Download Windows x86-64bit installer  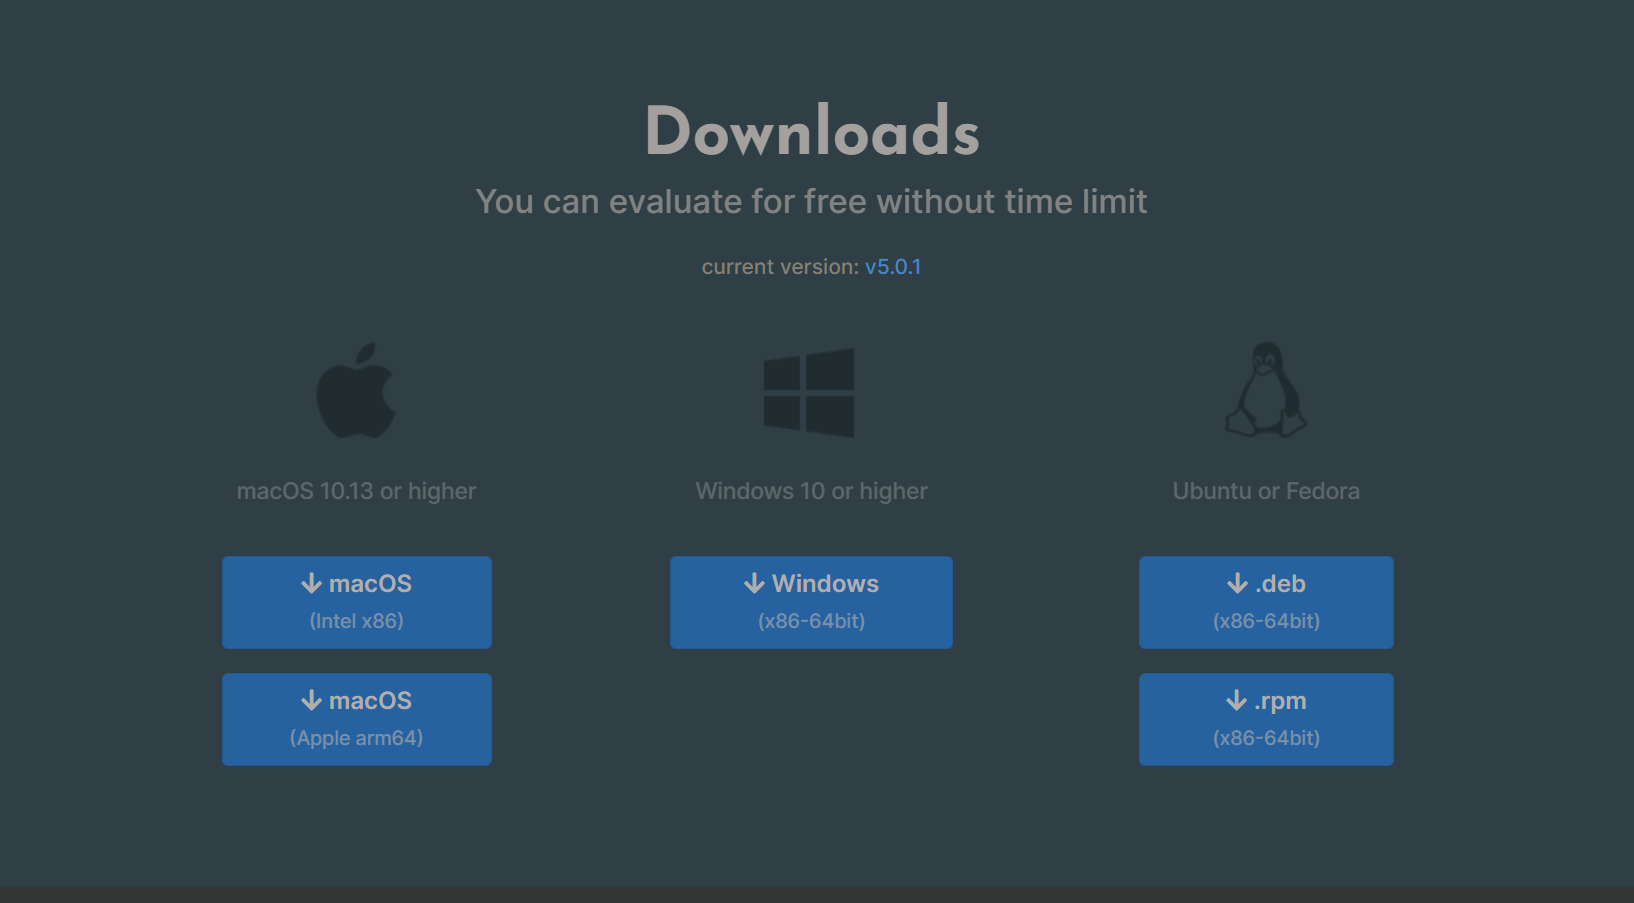[x=811, y=602]
